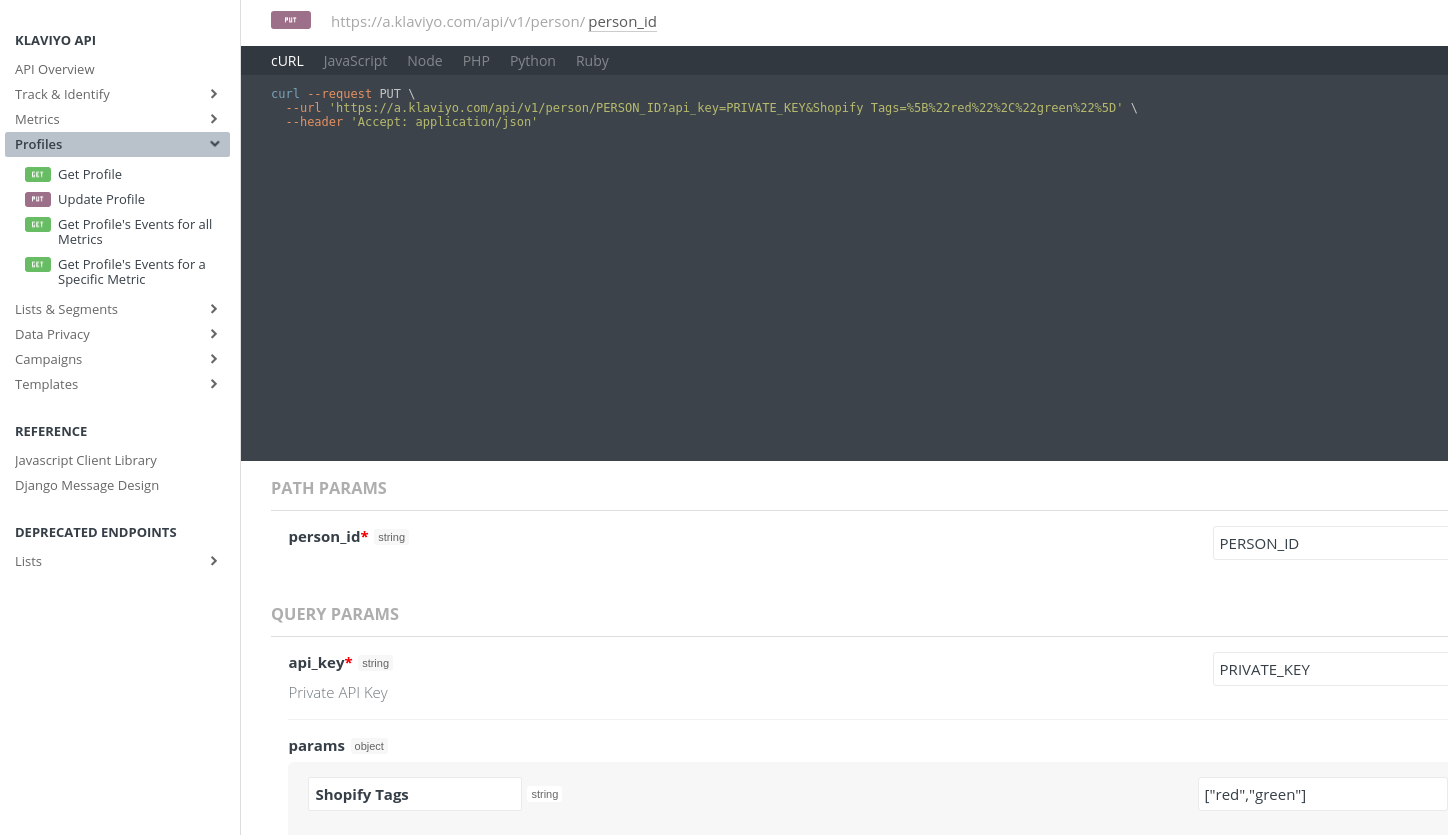Expand Lists & Segments chevron
This screenshot has width=1448, height=835.
pos(213,309)
